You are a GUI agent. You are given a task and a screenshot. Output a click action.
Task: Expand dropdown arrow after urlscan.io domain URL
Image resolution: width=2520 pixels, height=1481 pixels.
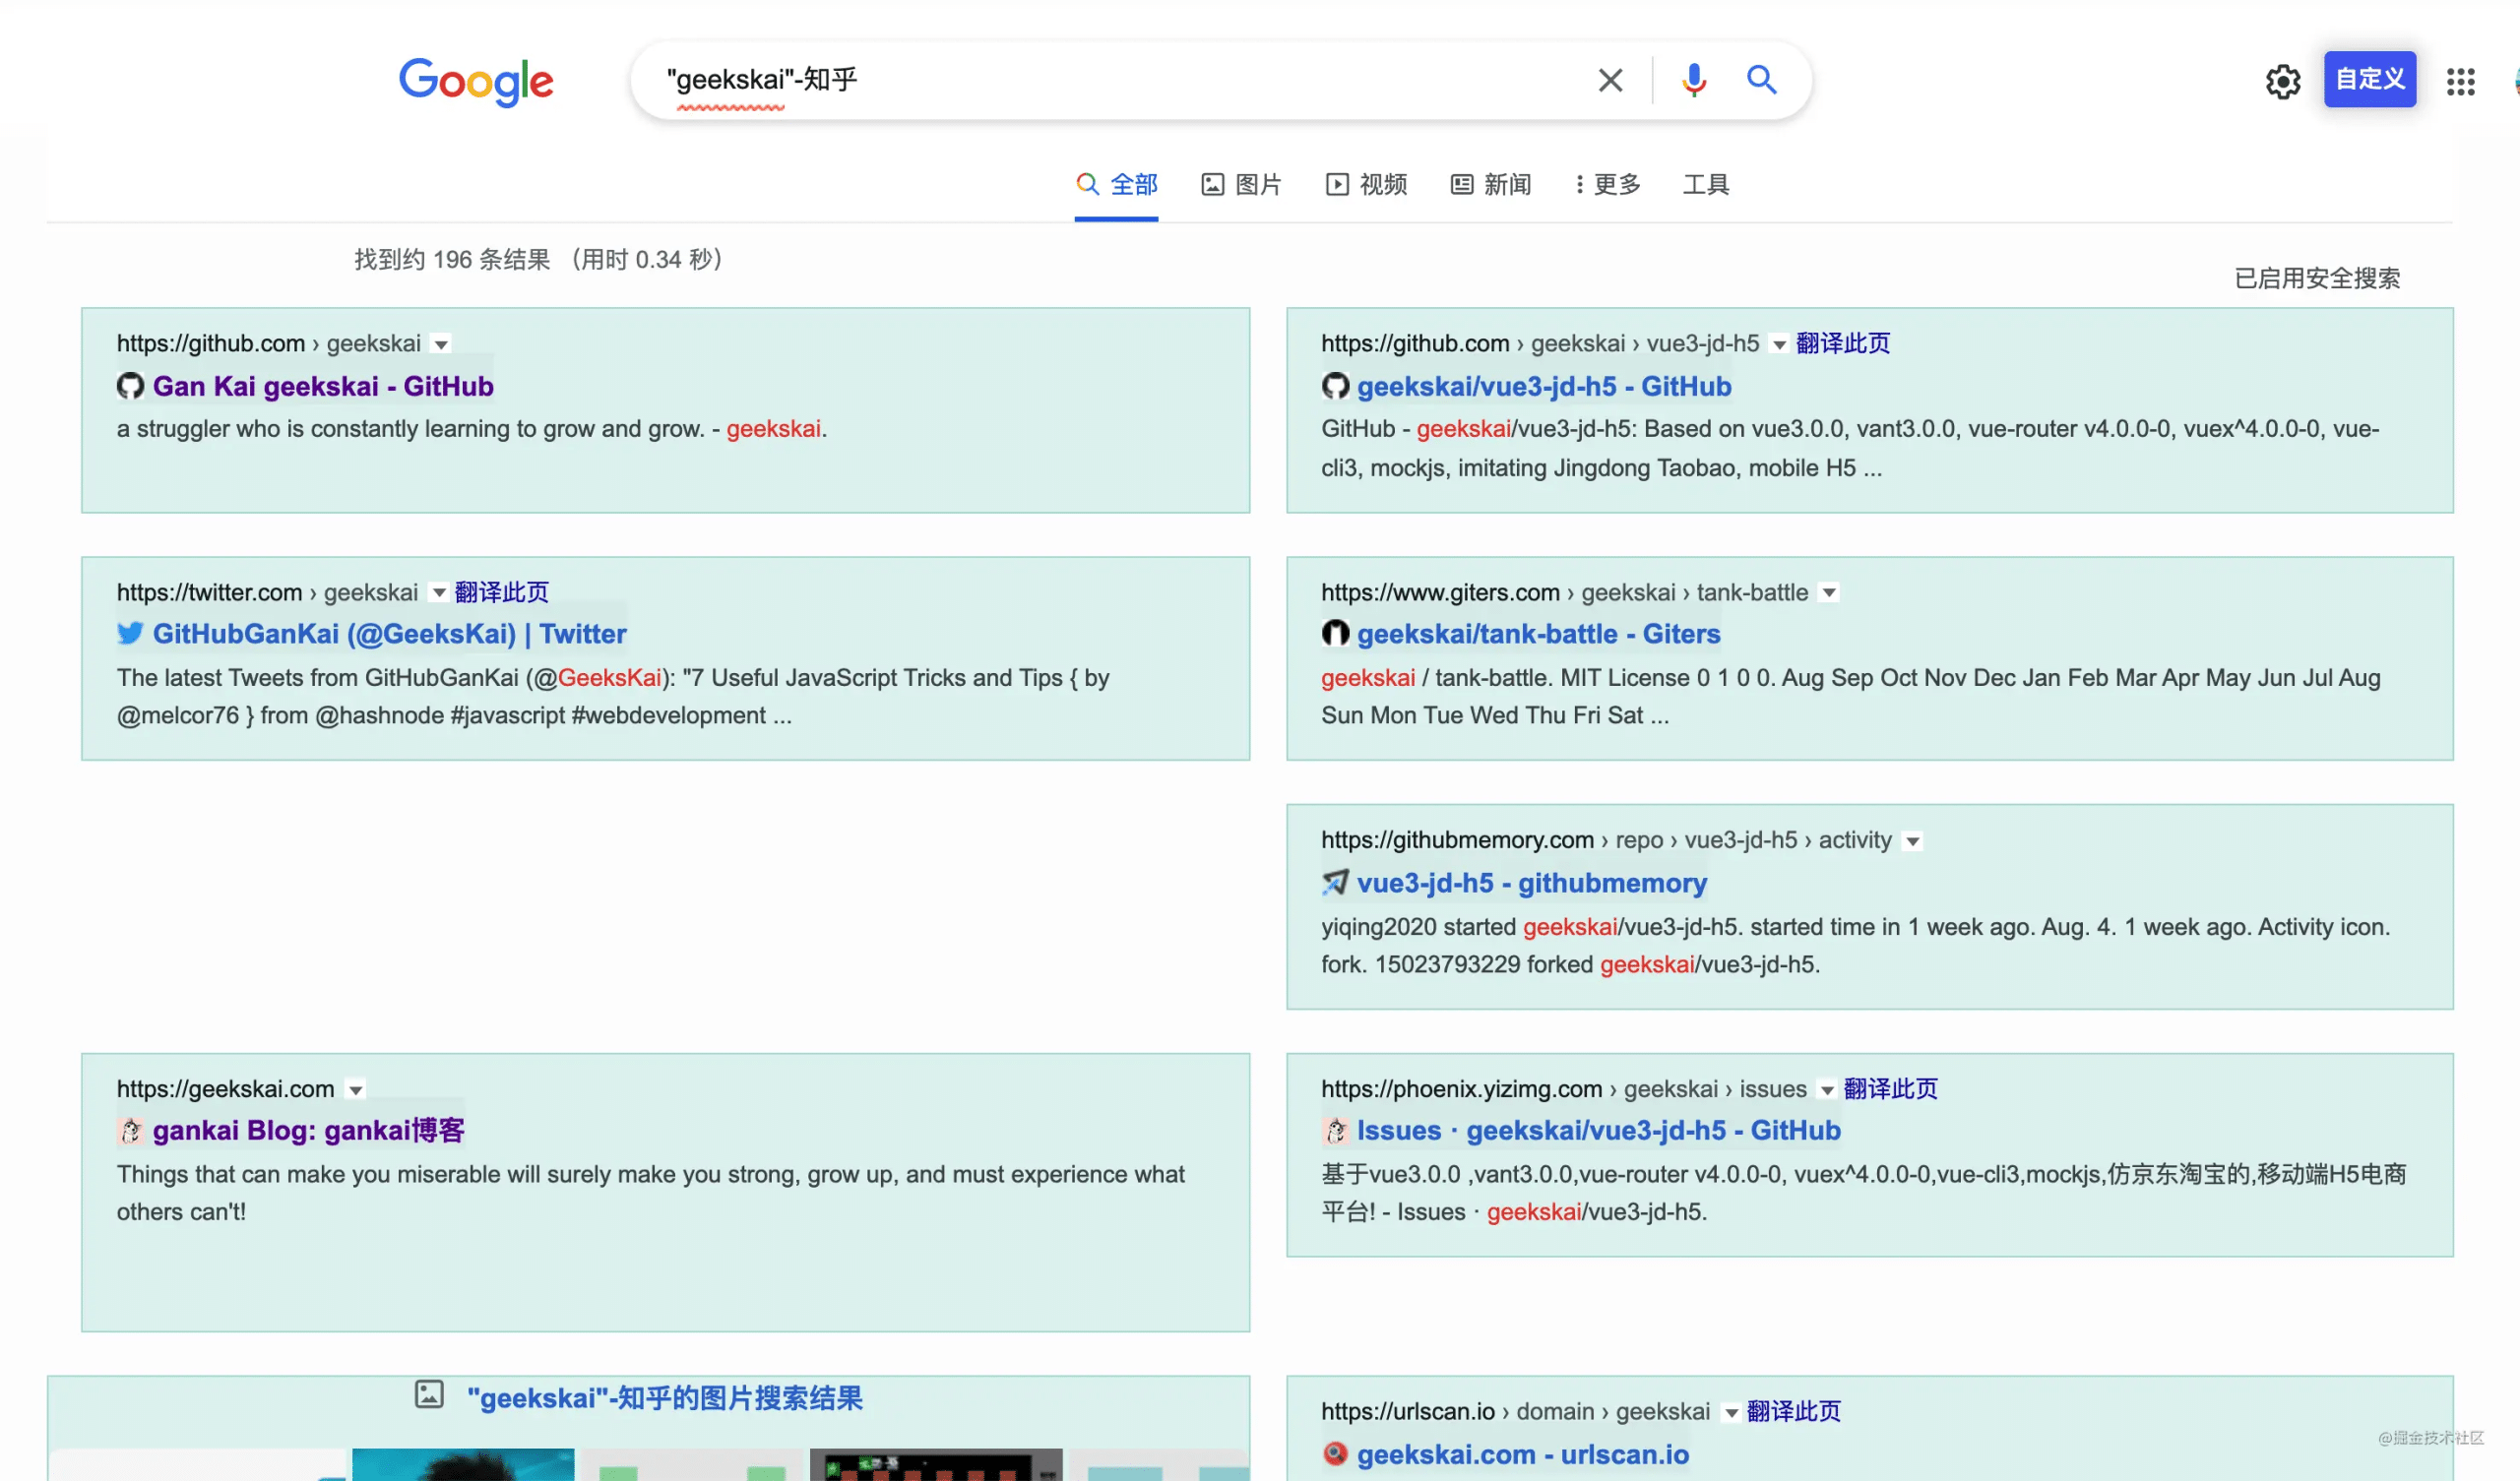pyautogui.click(x=1731, y=1413)
